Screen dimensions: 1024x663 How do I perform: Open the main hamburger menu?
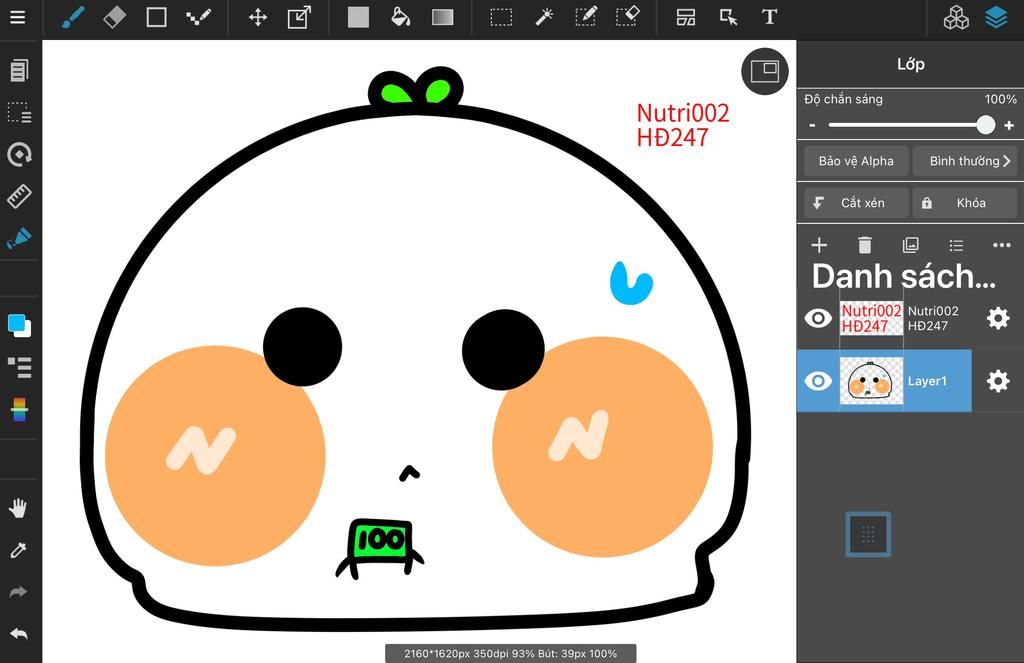point(18,17)
